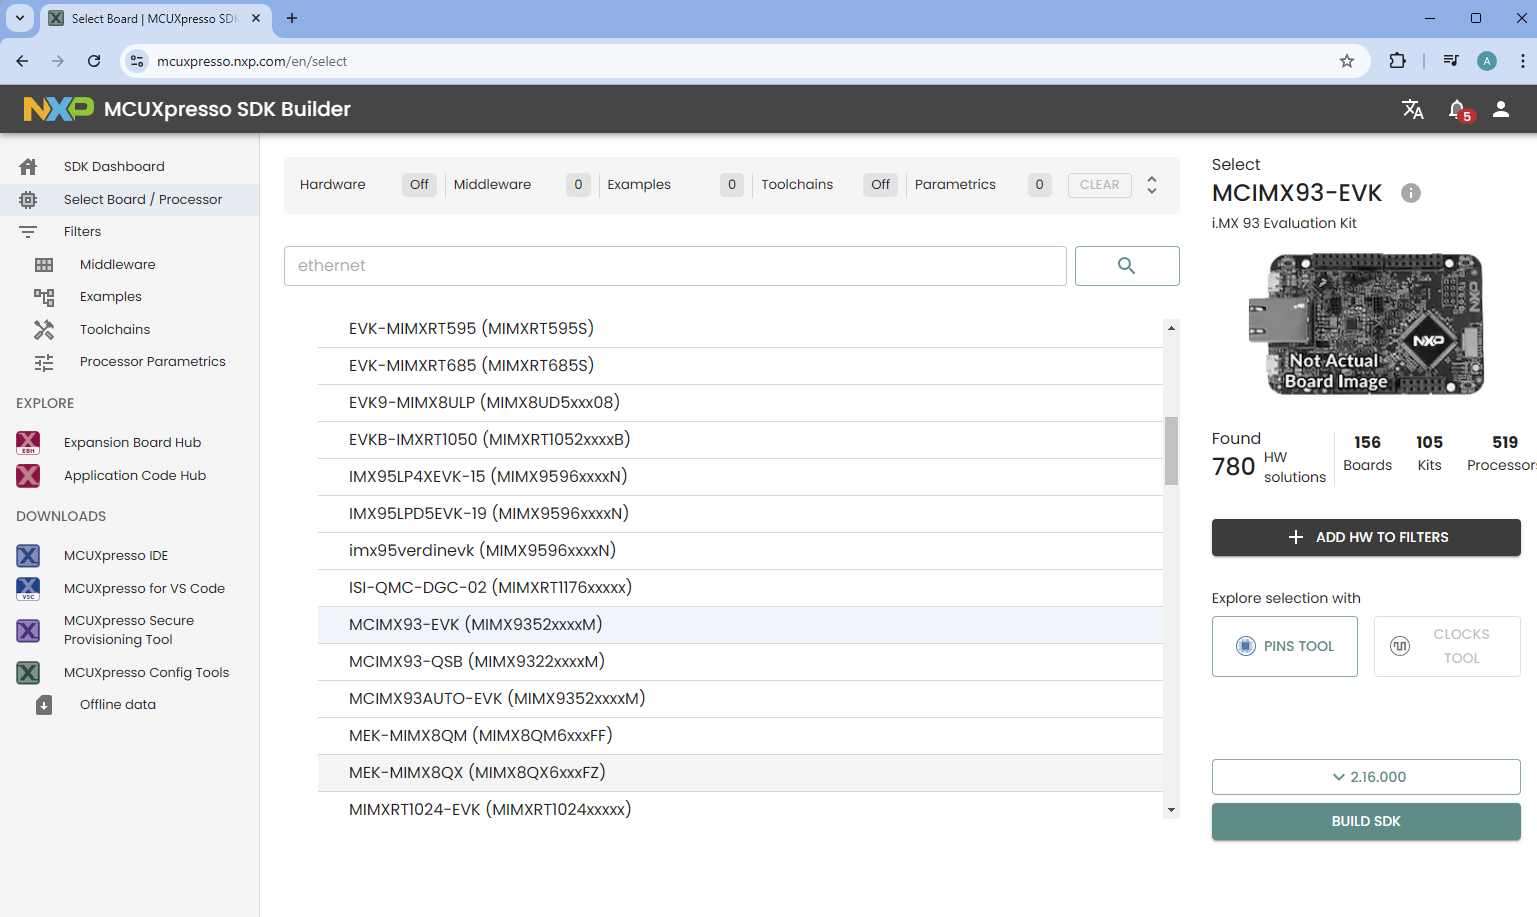Click the MCIMX93-EVK board image
This screenshot has height=917, width=1537.
[x=1366, y=324]
